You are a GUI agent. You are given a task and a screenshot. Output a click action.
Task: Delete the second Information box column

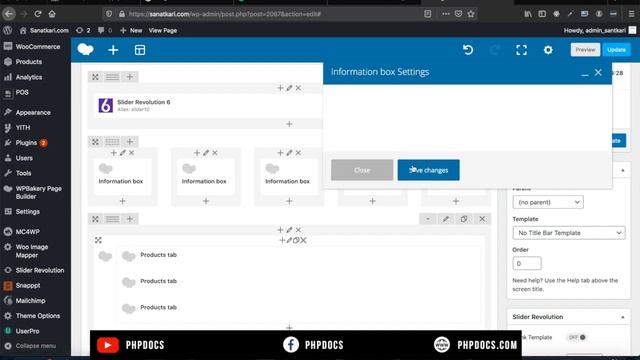(x=215, y=153)
